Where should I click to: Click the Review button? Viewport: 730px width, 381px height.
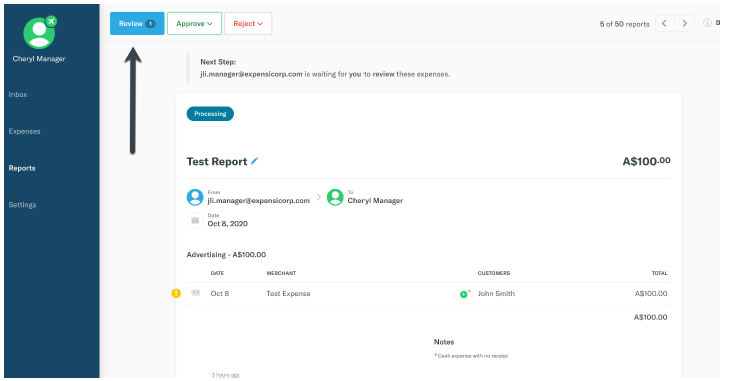[x=137, y=23]
